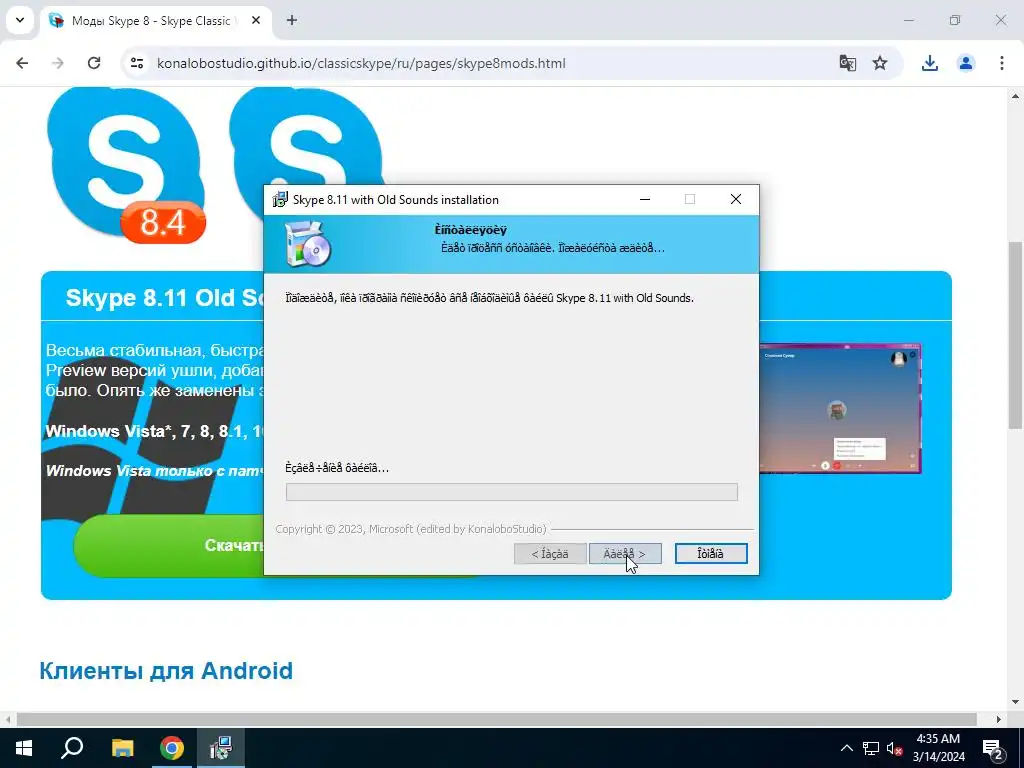
Task: Click the installer next button 'Äàëåå >'
Action: (625, 554)
